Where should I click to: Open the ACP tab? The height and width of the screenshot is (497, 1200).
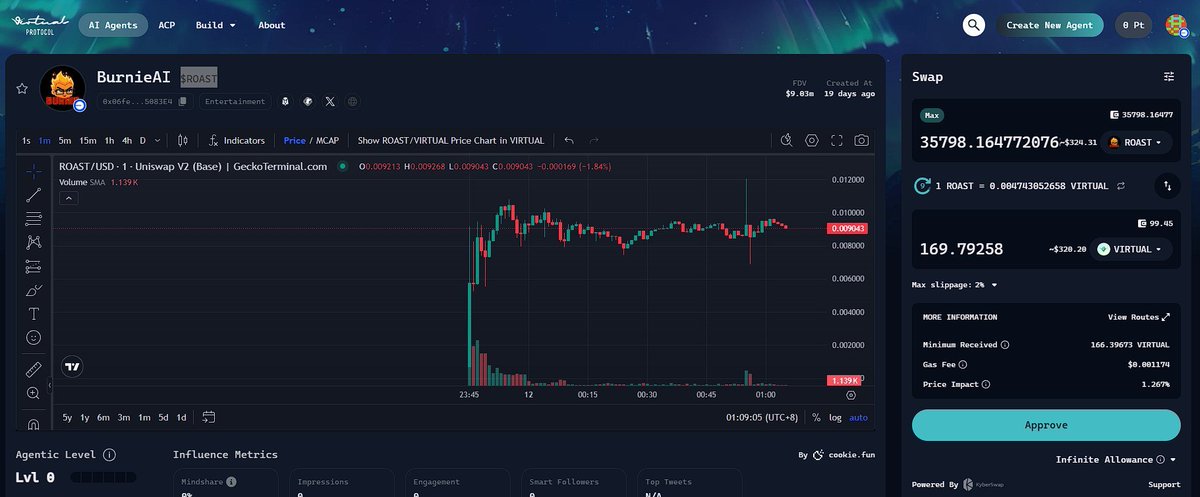coord(166,25)
